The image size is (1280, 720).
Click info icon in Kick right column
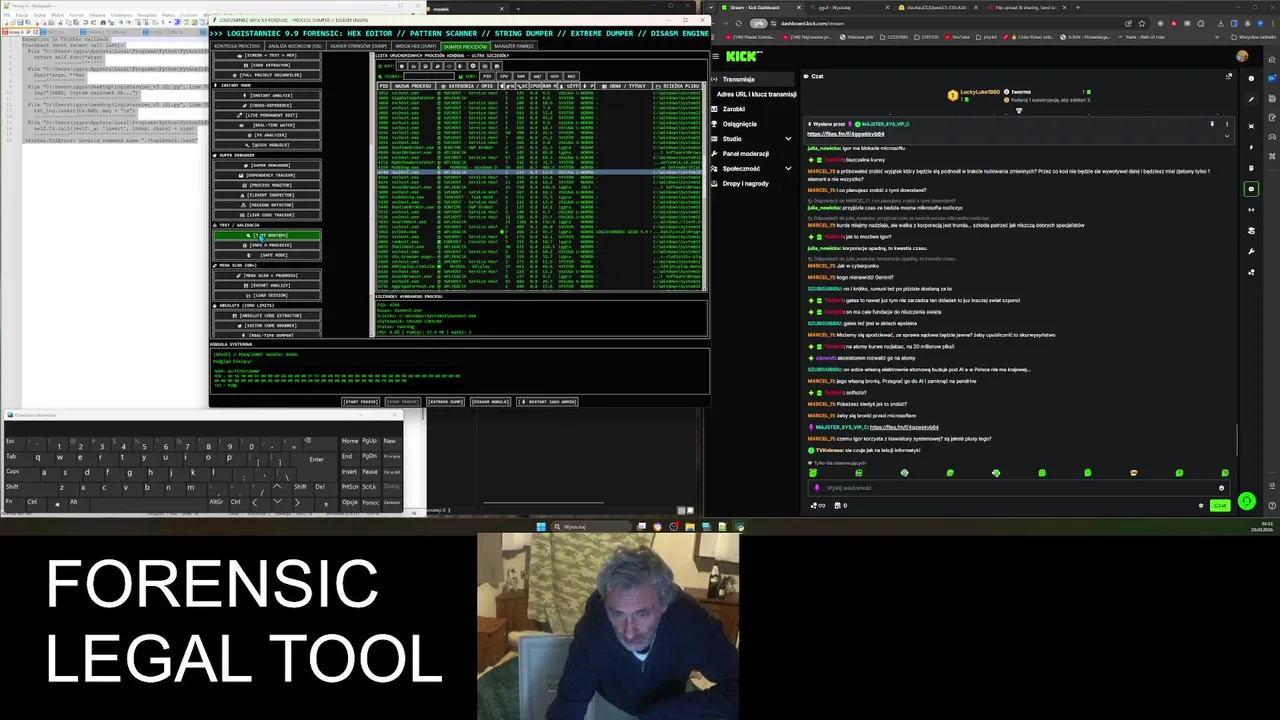[1251, 77]
